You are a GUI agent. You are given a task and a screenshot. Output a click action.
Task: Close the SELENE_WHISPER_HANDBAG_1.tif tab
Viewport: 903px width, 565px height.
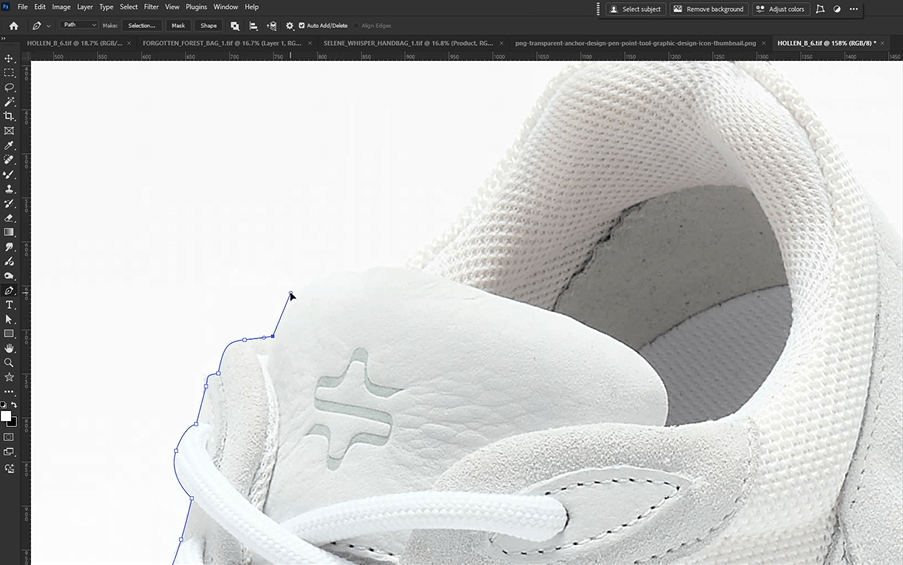(x=503, y=43)
